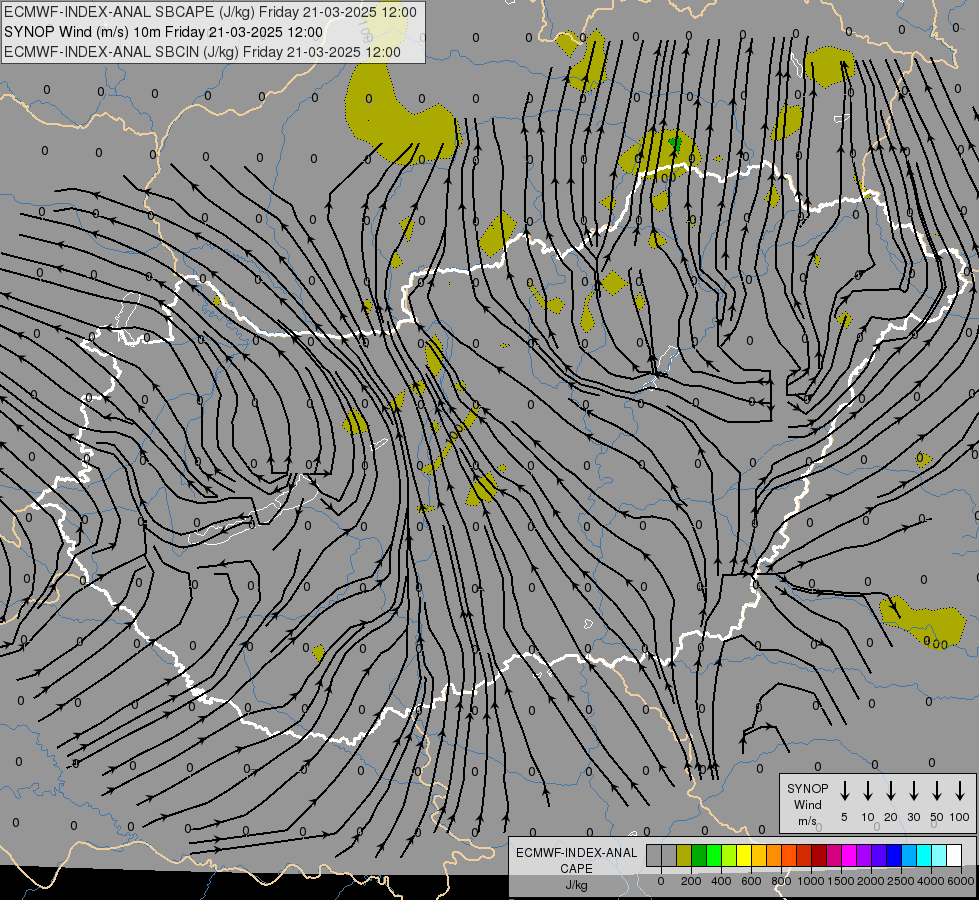Click the 400 tick label on CAPE scale

pyautogui.click(x=721, y=881)
